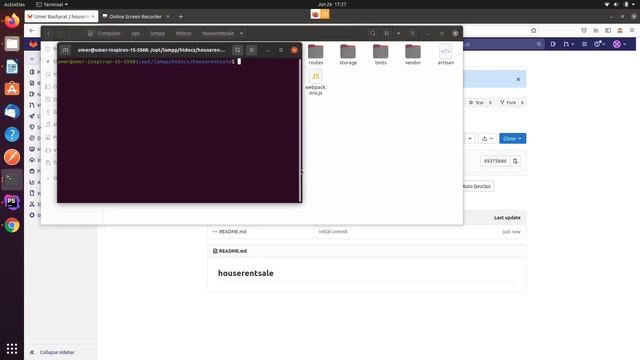Viewport: 640px width, 360px height.
Task: Copy commit SHA 4937588d with copy icon
Action: 516,161
